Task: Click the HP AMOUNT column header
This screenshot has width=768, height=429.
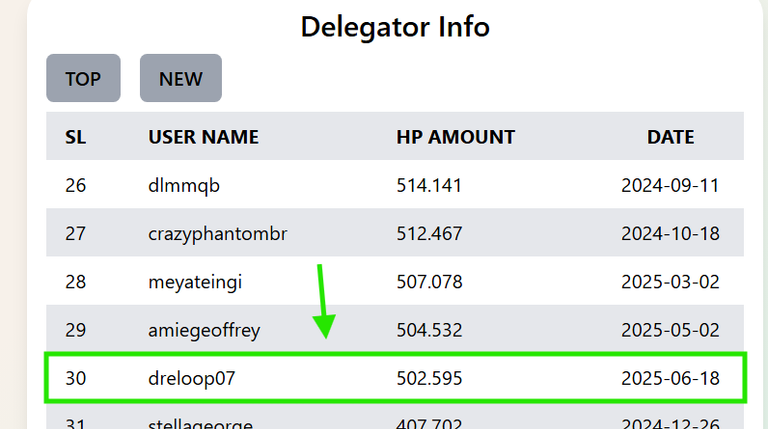Action: point(455,137)
